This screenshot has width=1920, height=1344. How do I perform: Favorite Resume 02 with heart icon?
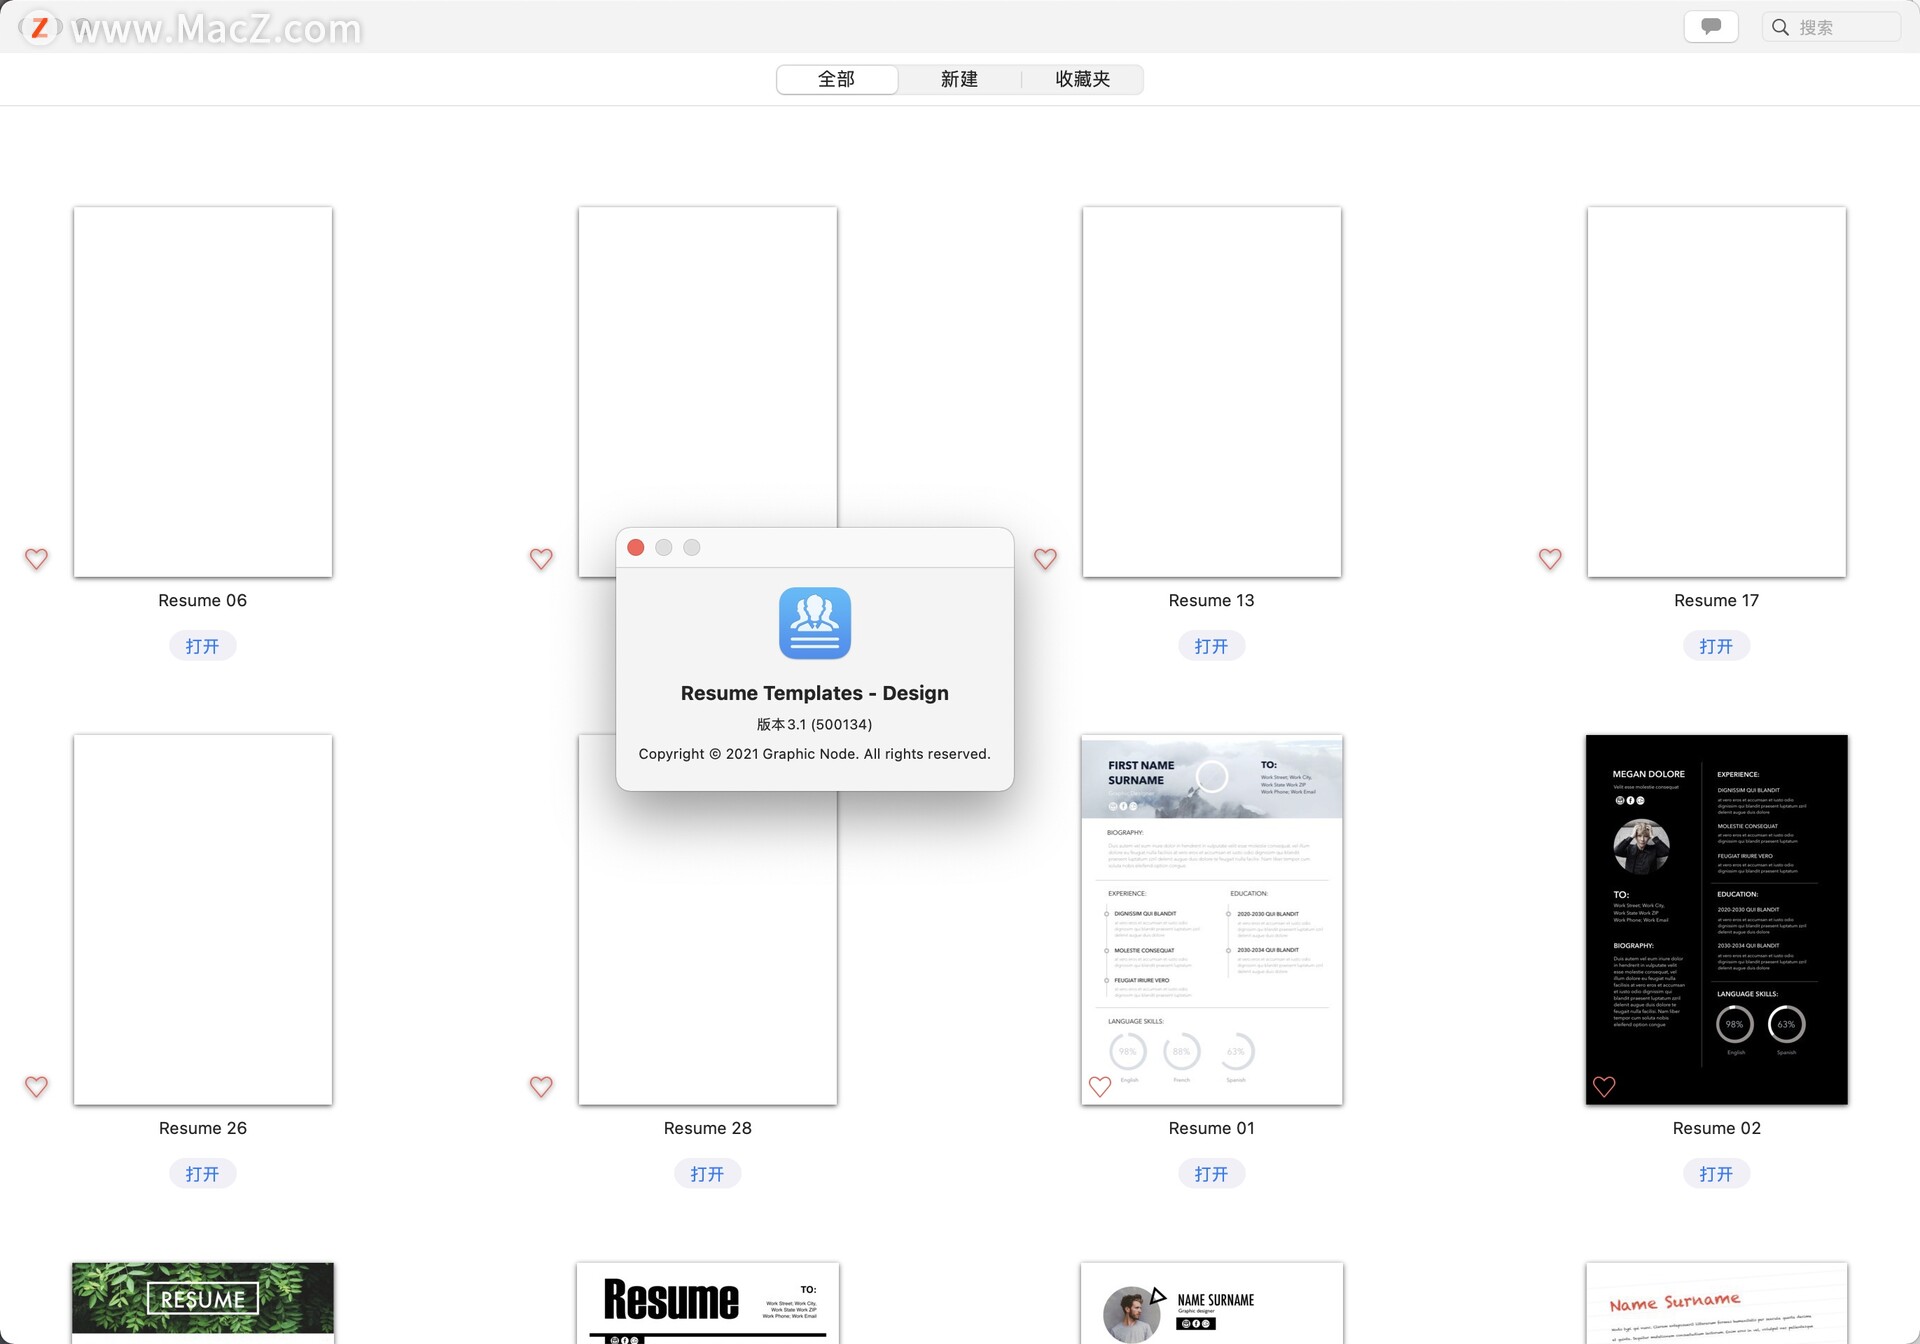pos(1604,1087)
